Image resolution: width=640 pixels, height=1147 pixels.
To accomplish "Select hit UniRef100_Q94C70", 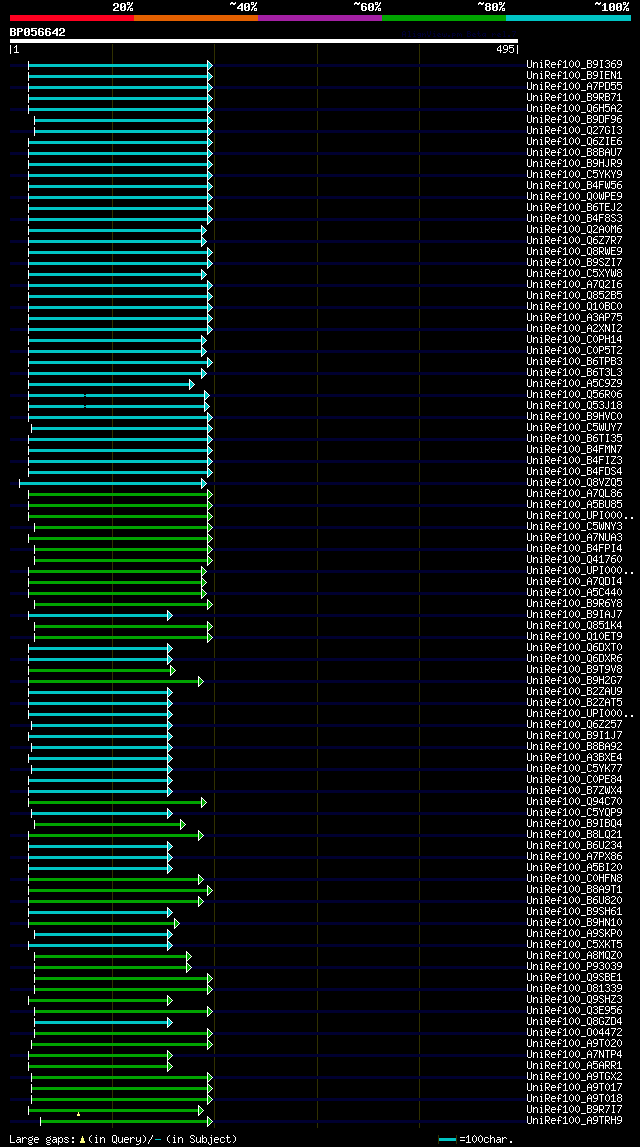I will tap(574, 802).
